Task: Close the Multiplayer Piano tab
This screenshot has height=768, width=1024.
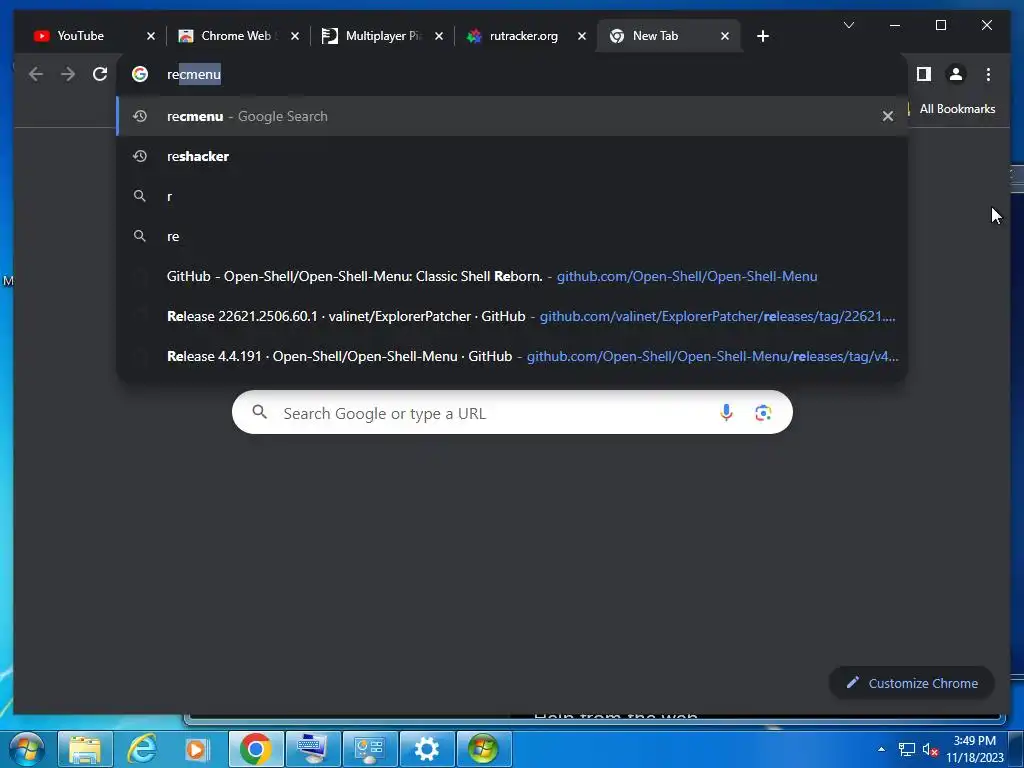Action: click(439, 36)
